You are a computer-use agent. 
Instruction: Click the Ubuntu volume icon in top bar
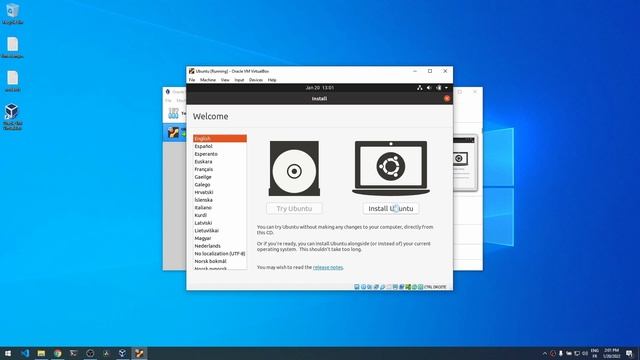(x=429, y=88)
